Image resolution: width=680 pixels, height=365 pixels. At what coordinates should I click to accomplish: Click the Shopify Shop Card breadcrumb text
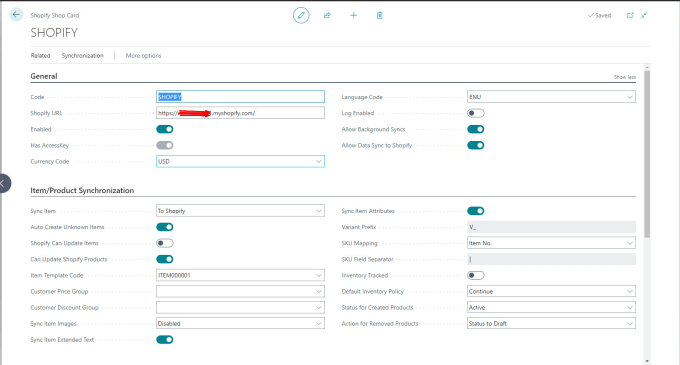tap(55, 15)
